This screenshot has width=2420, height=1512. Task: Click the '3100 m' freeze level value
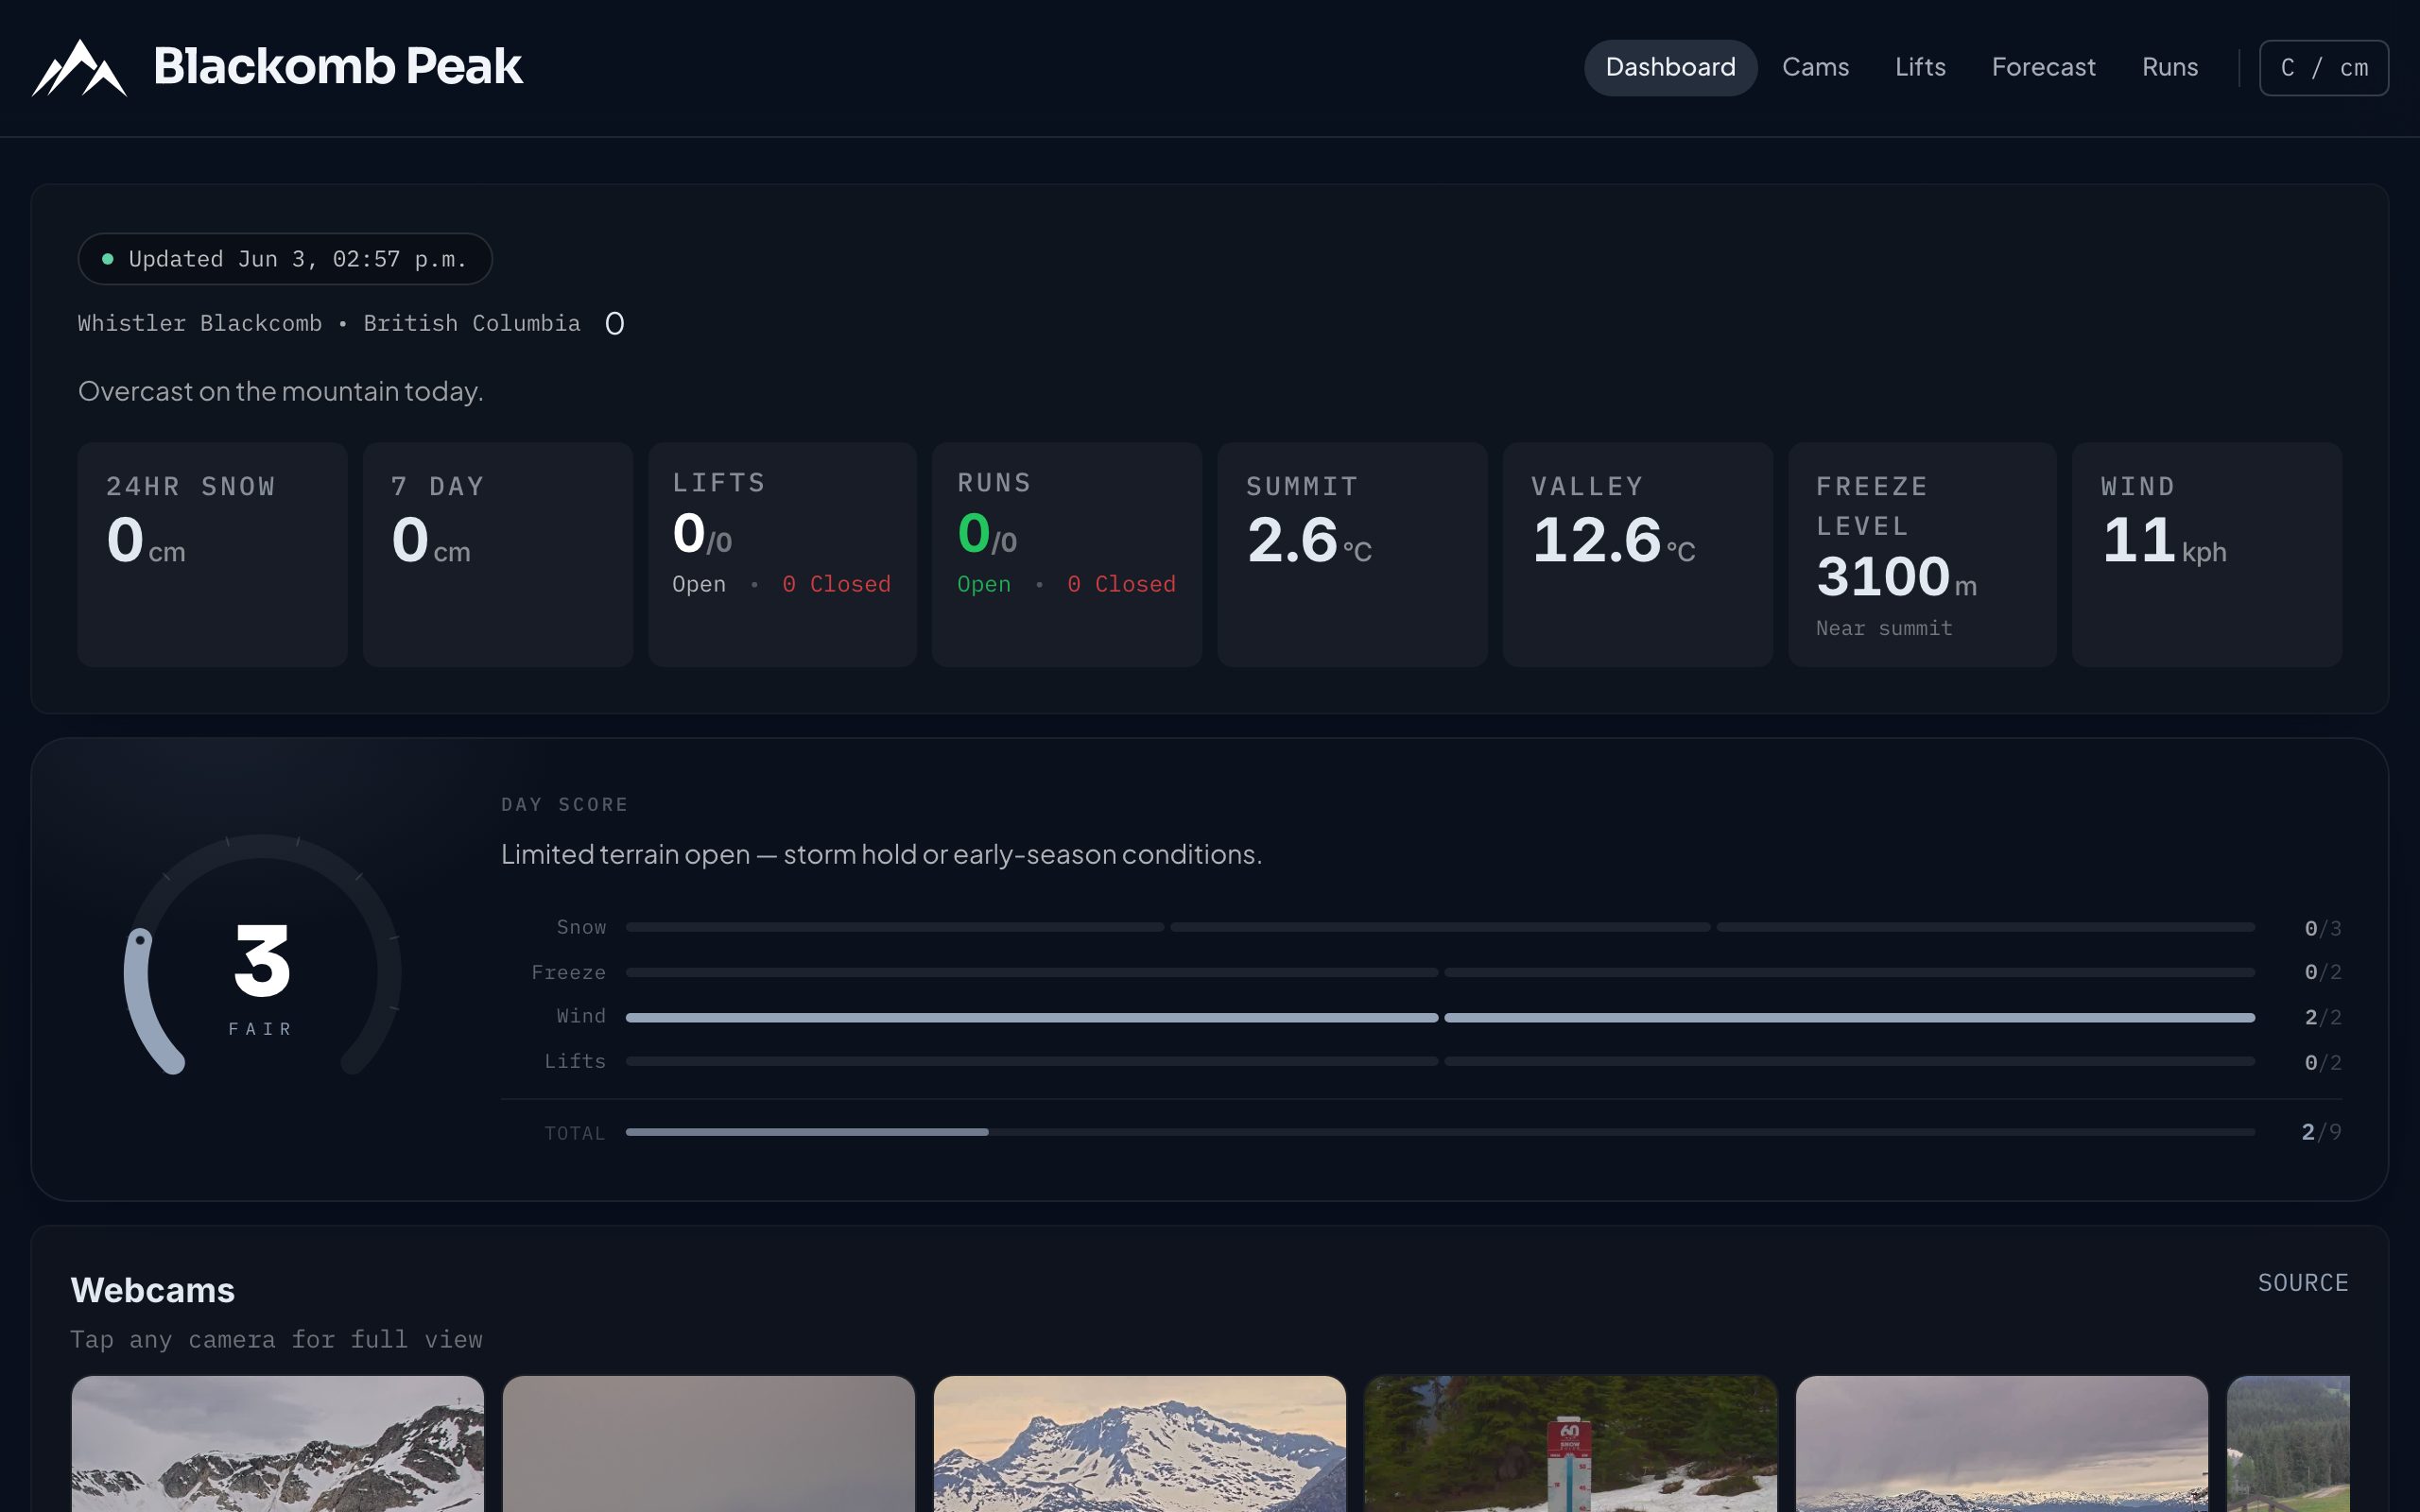click(x=1896, y=577)
